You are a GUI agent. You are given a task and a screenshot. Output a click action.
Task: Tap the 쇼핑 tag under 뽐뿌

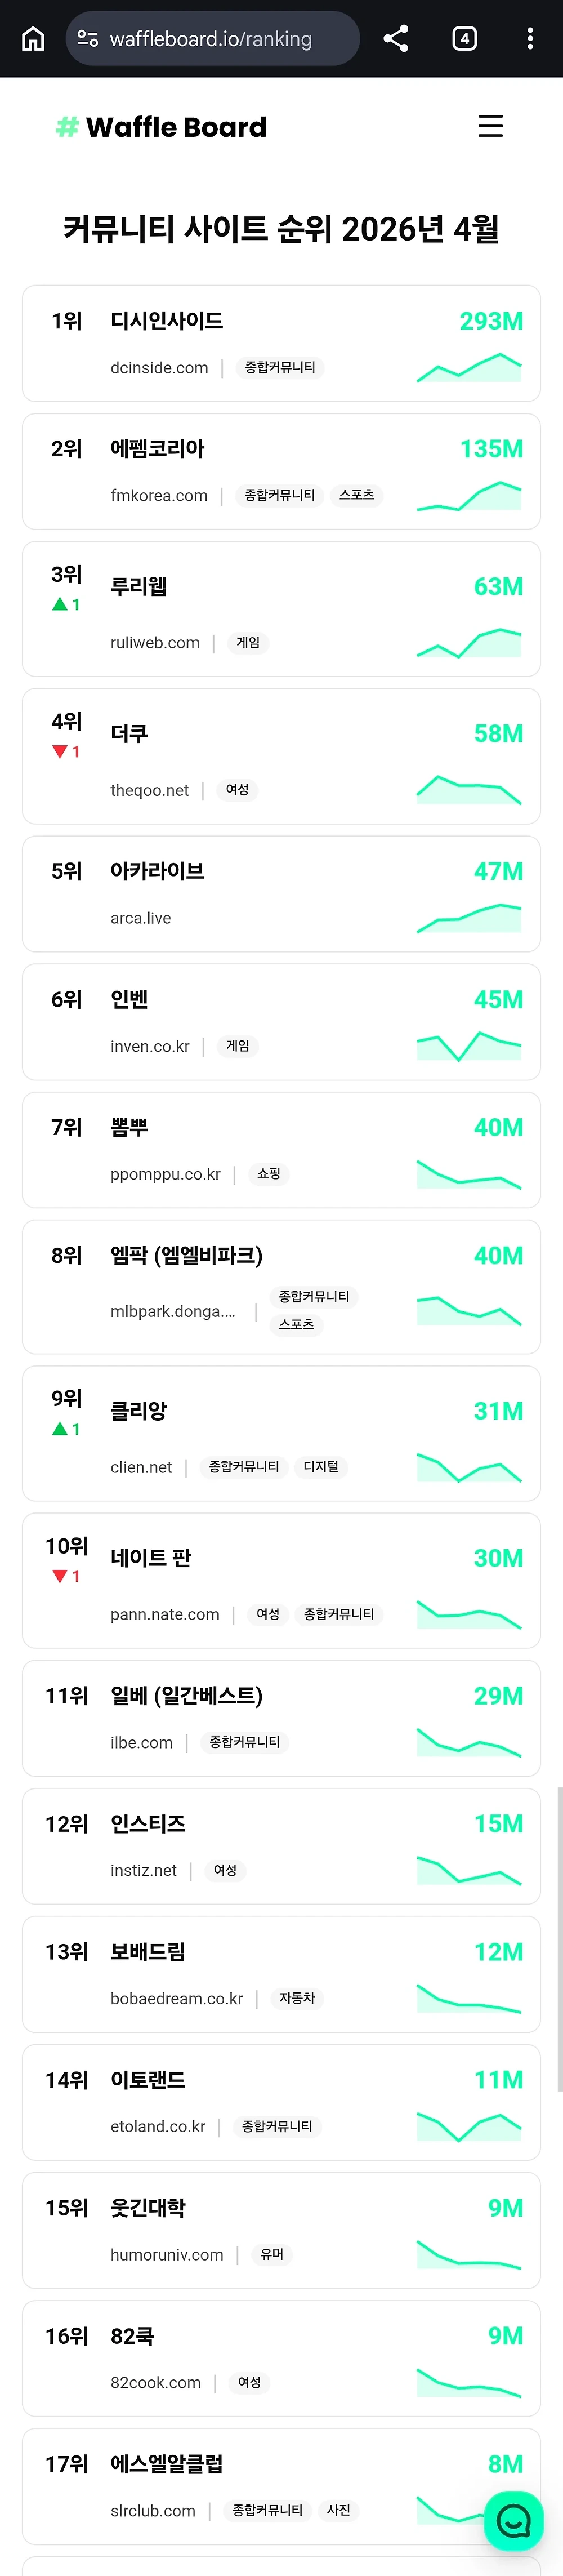[x=269, y=1174]
